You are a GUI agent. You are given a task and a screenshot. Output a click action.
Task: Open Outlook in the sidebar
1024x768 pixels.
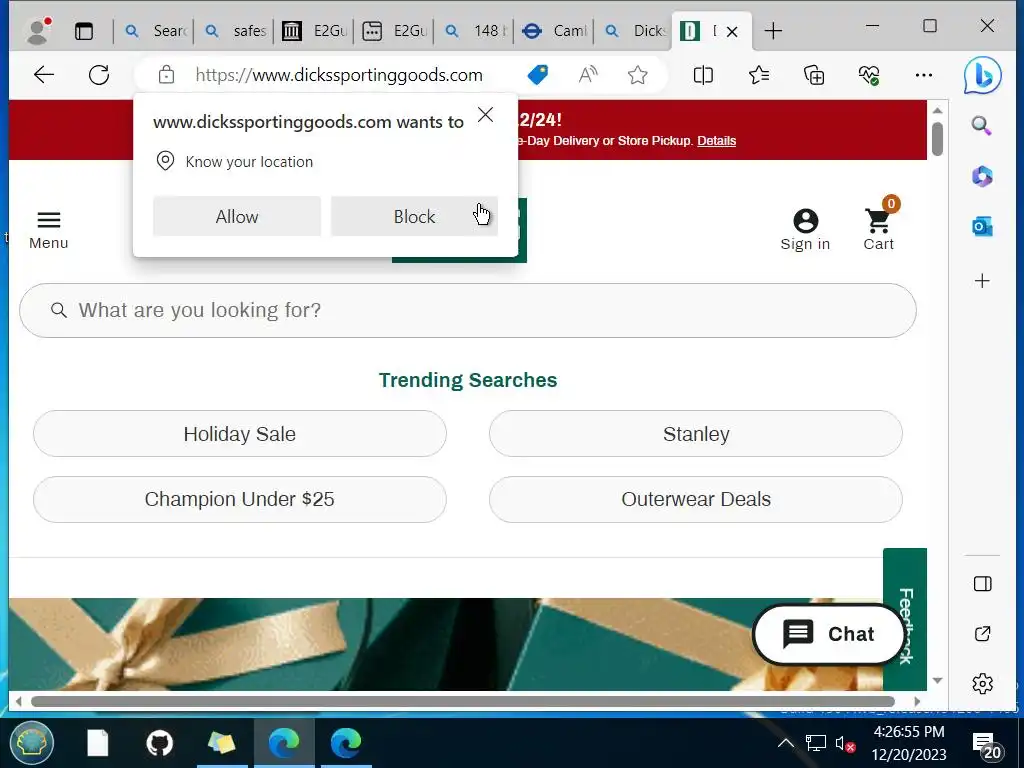pos(982,227)
